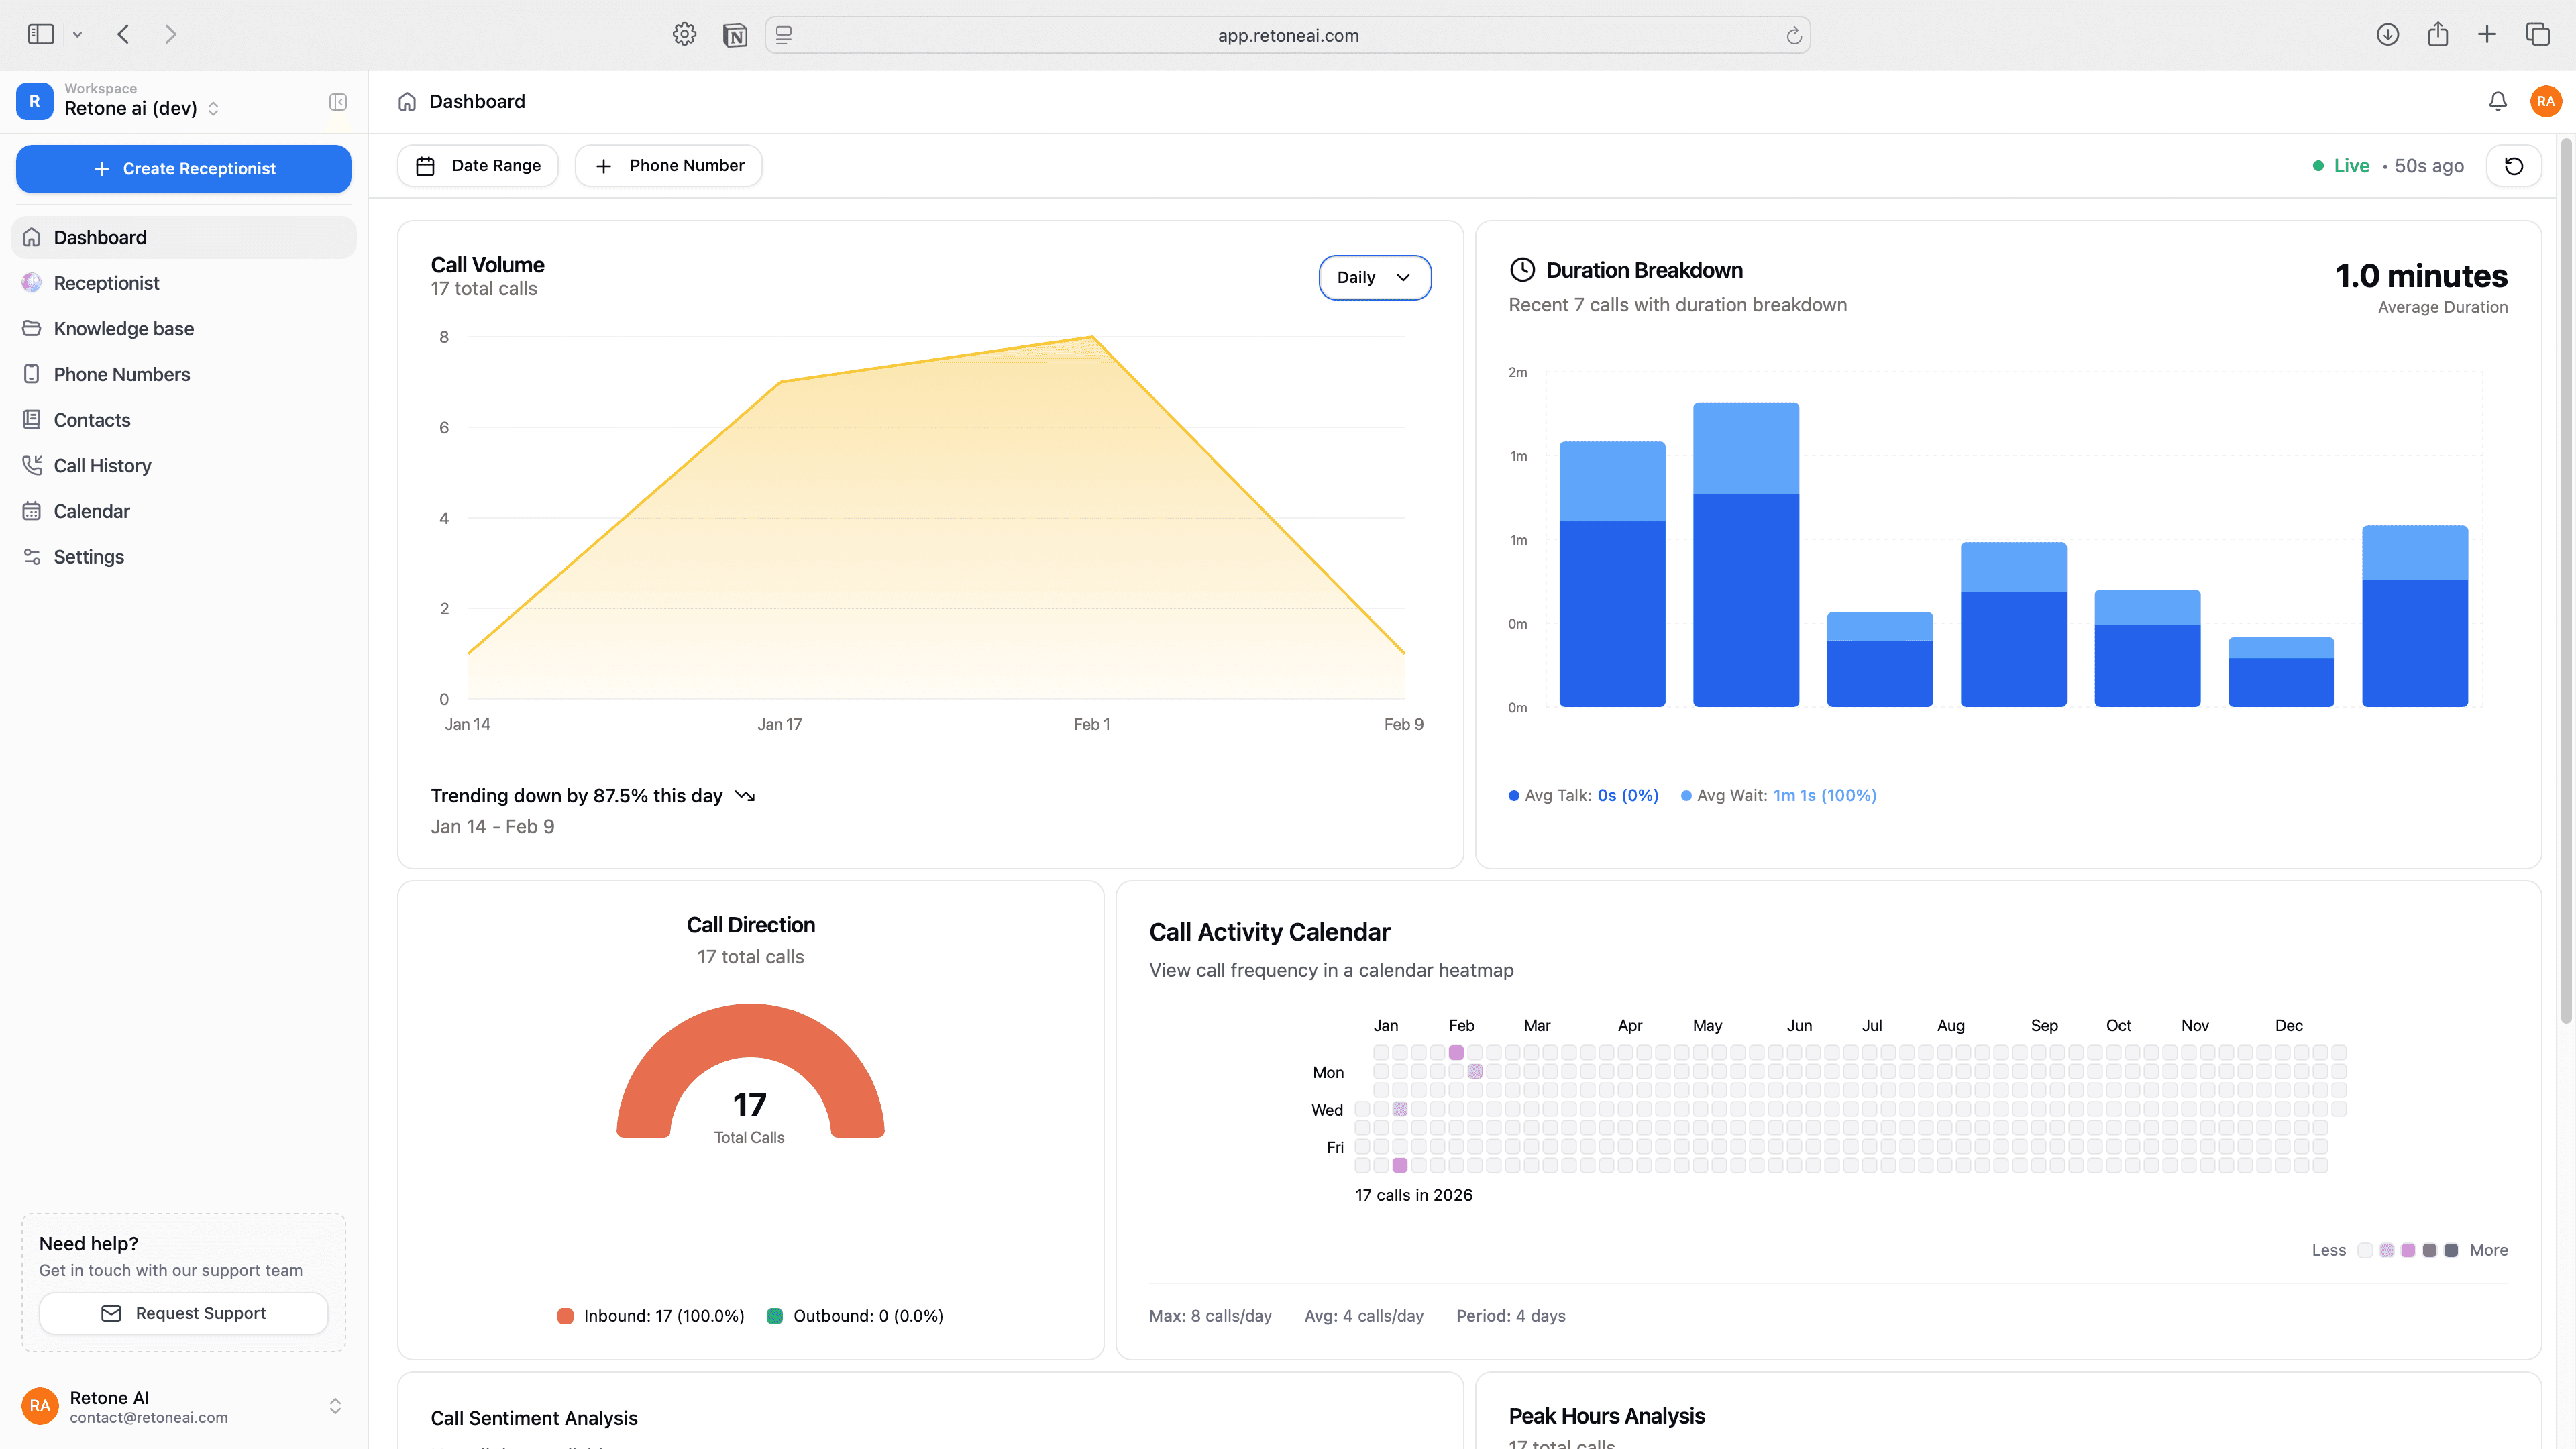Screen dimensions: 2576x1449
Task: Collapse the sidebar panel icon
Action: tap(338, 102)
